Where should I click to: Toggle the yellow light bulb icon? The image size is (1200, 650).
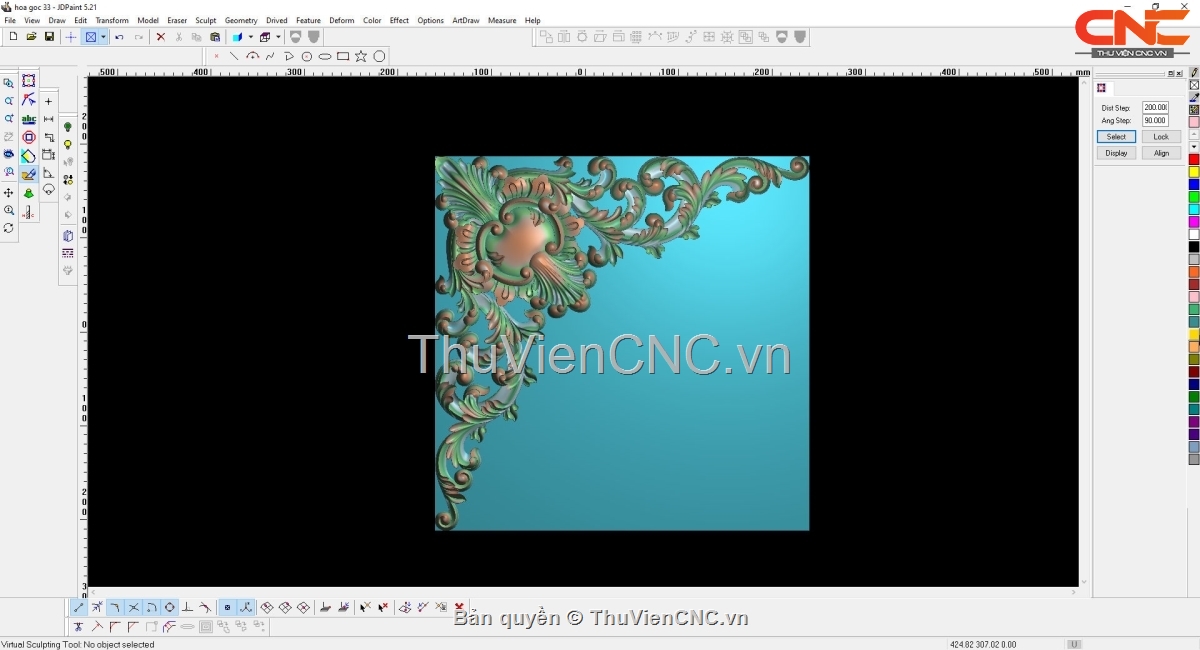pos(68,145)
